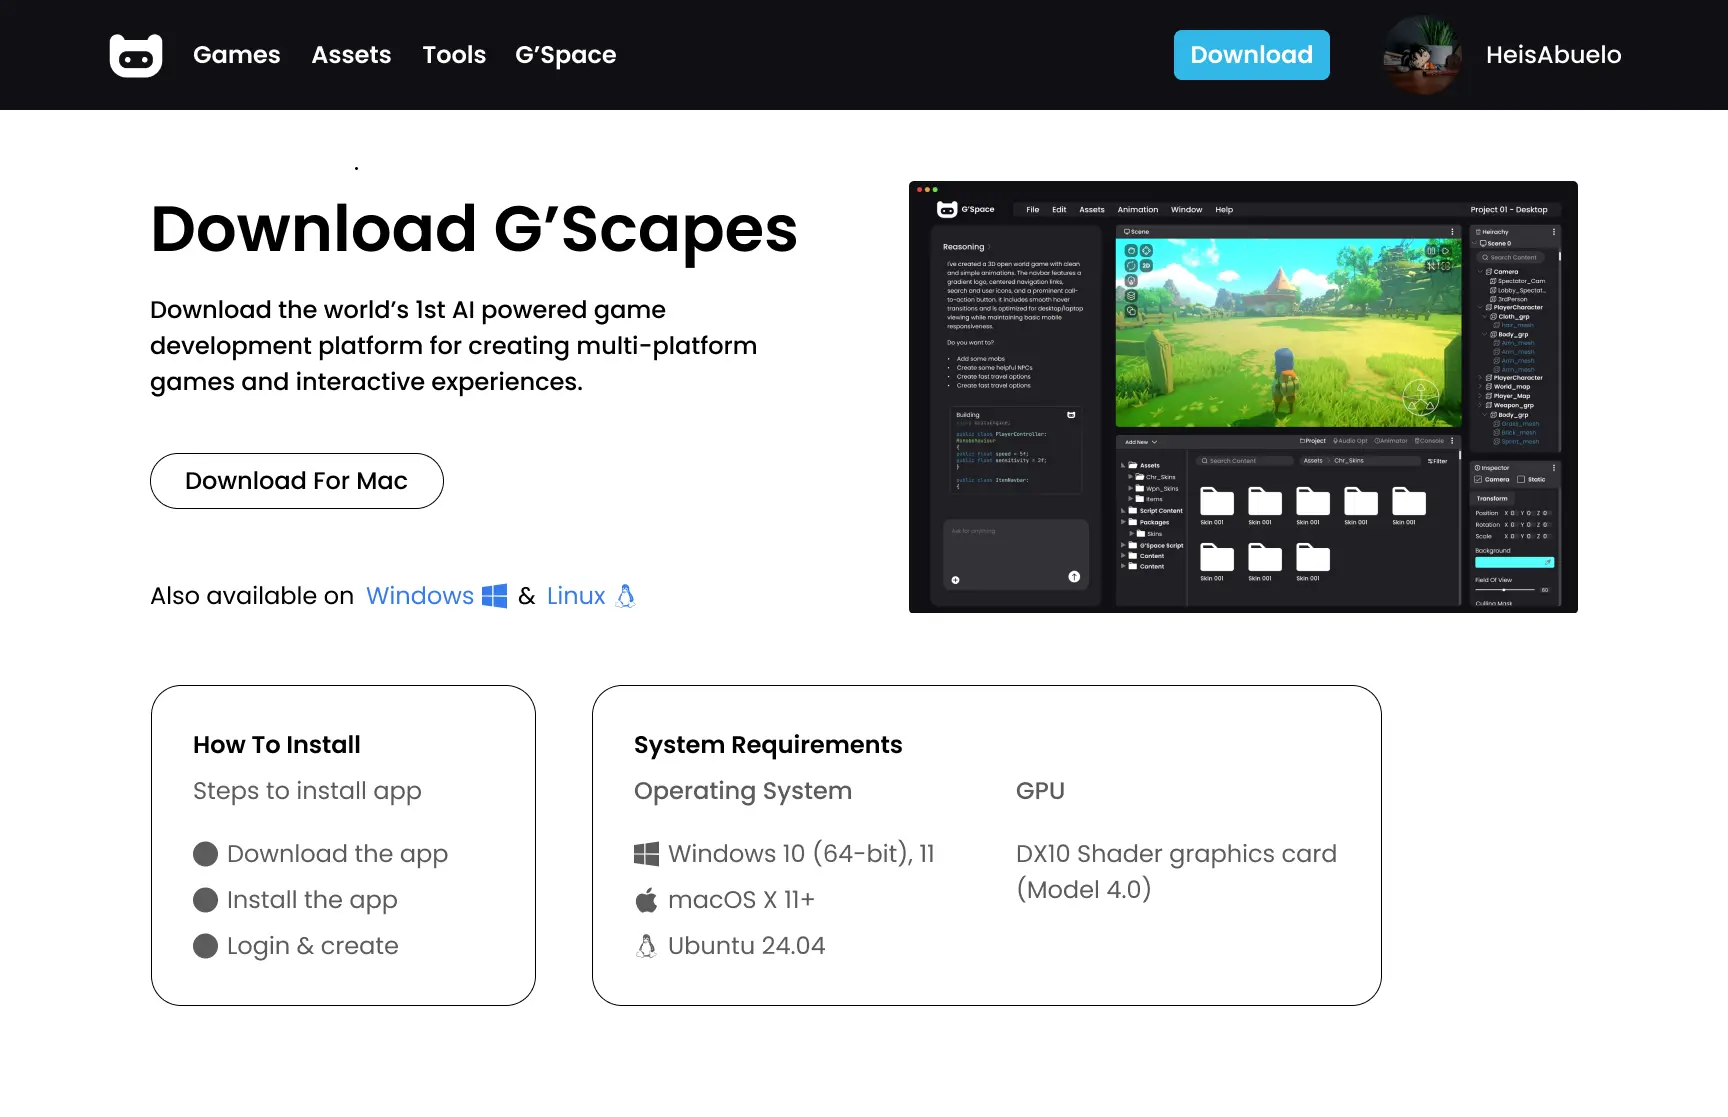
Task: Expand the Weapon_grp node in the Hierarchy
Action: click(1480, 405)
